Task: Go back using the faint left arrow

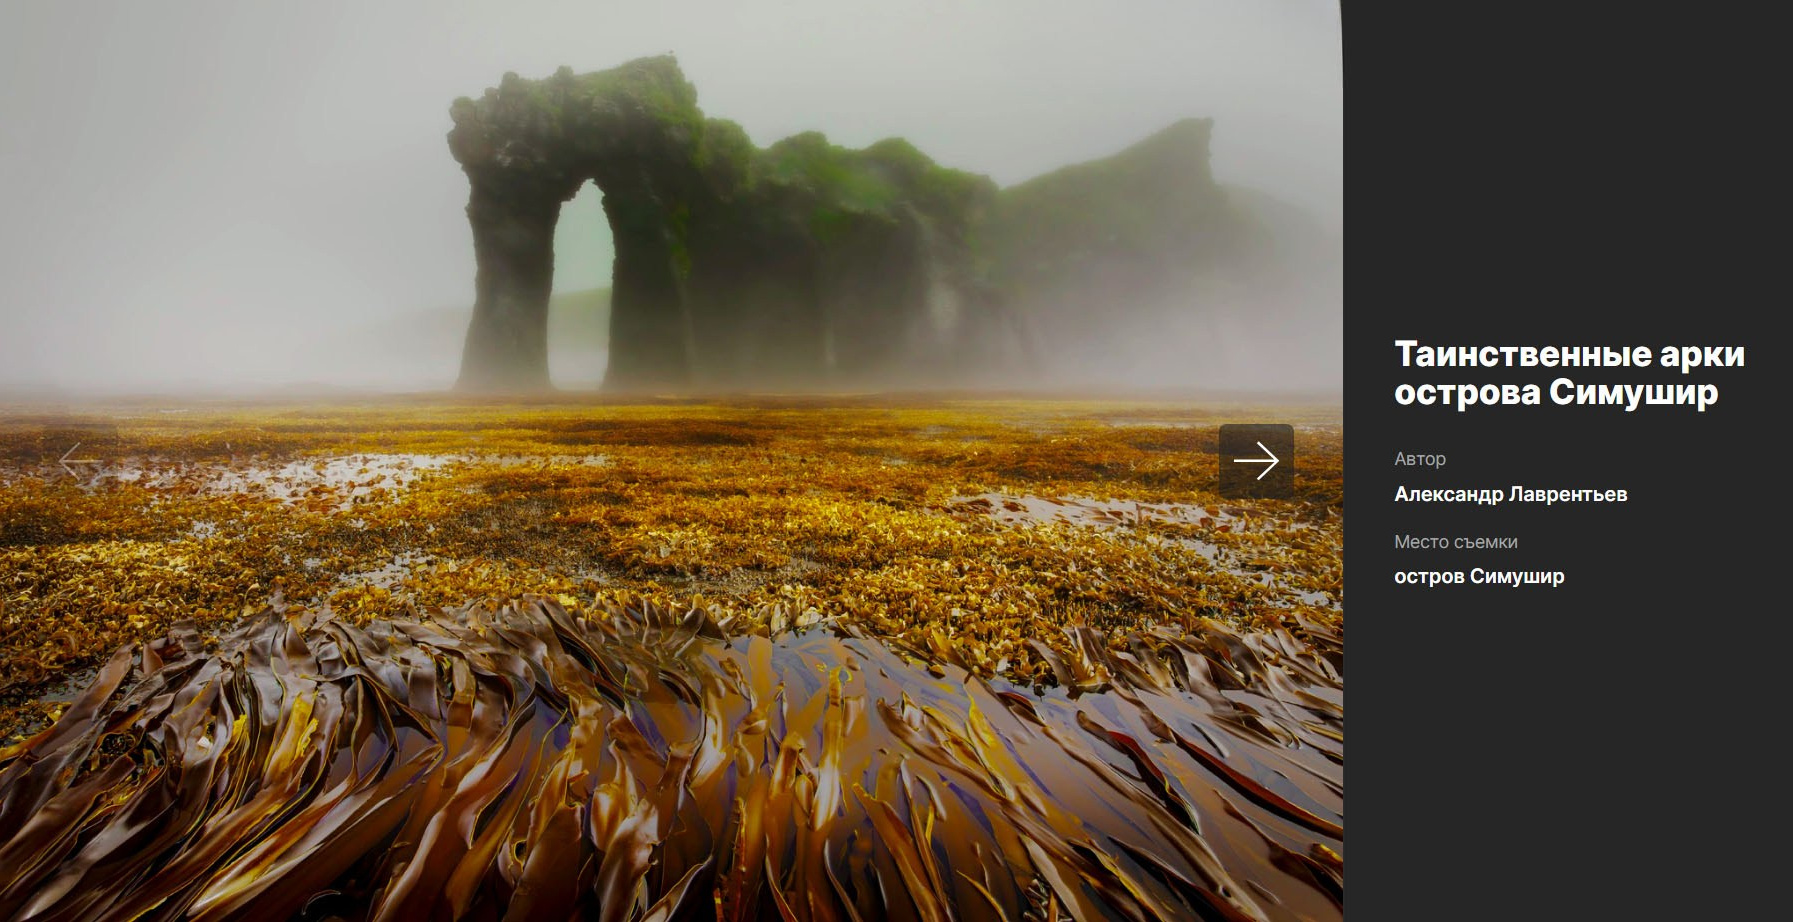Action: (x=79, y=461)
